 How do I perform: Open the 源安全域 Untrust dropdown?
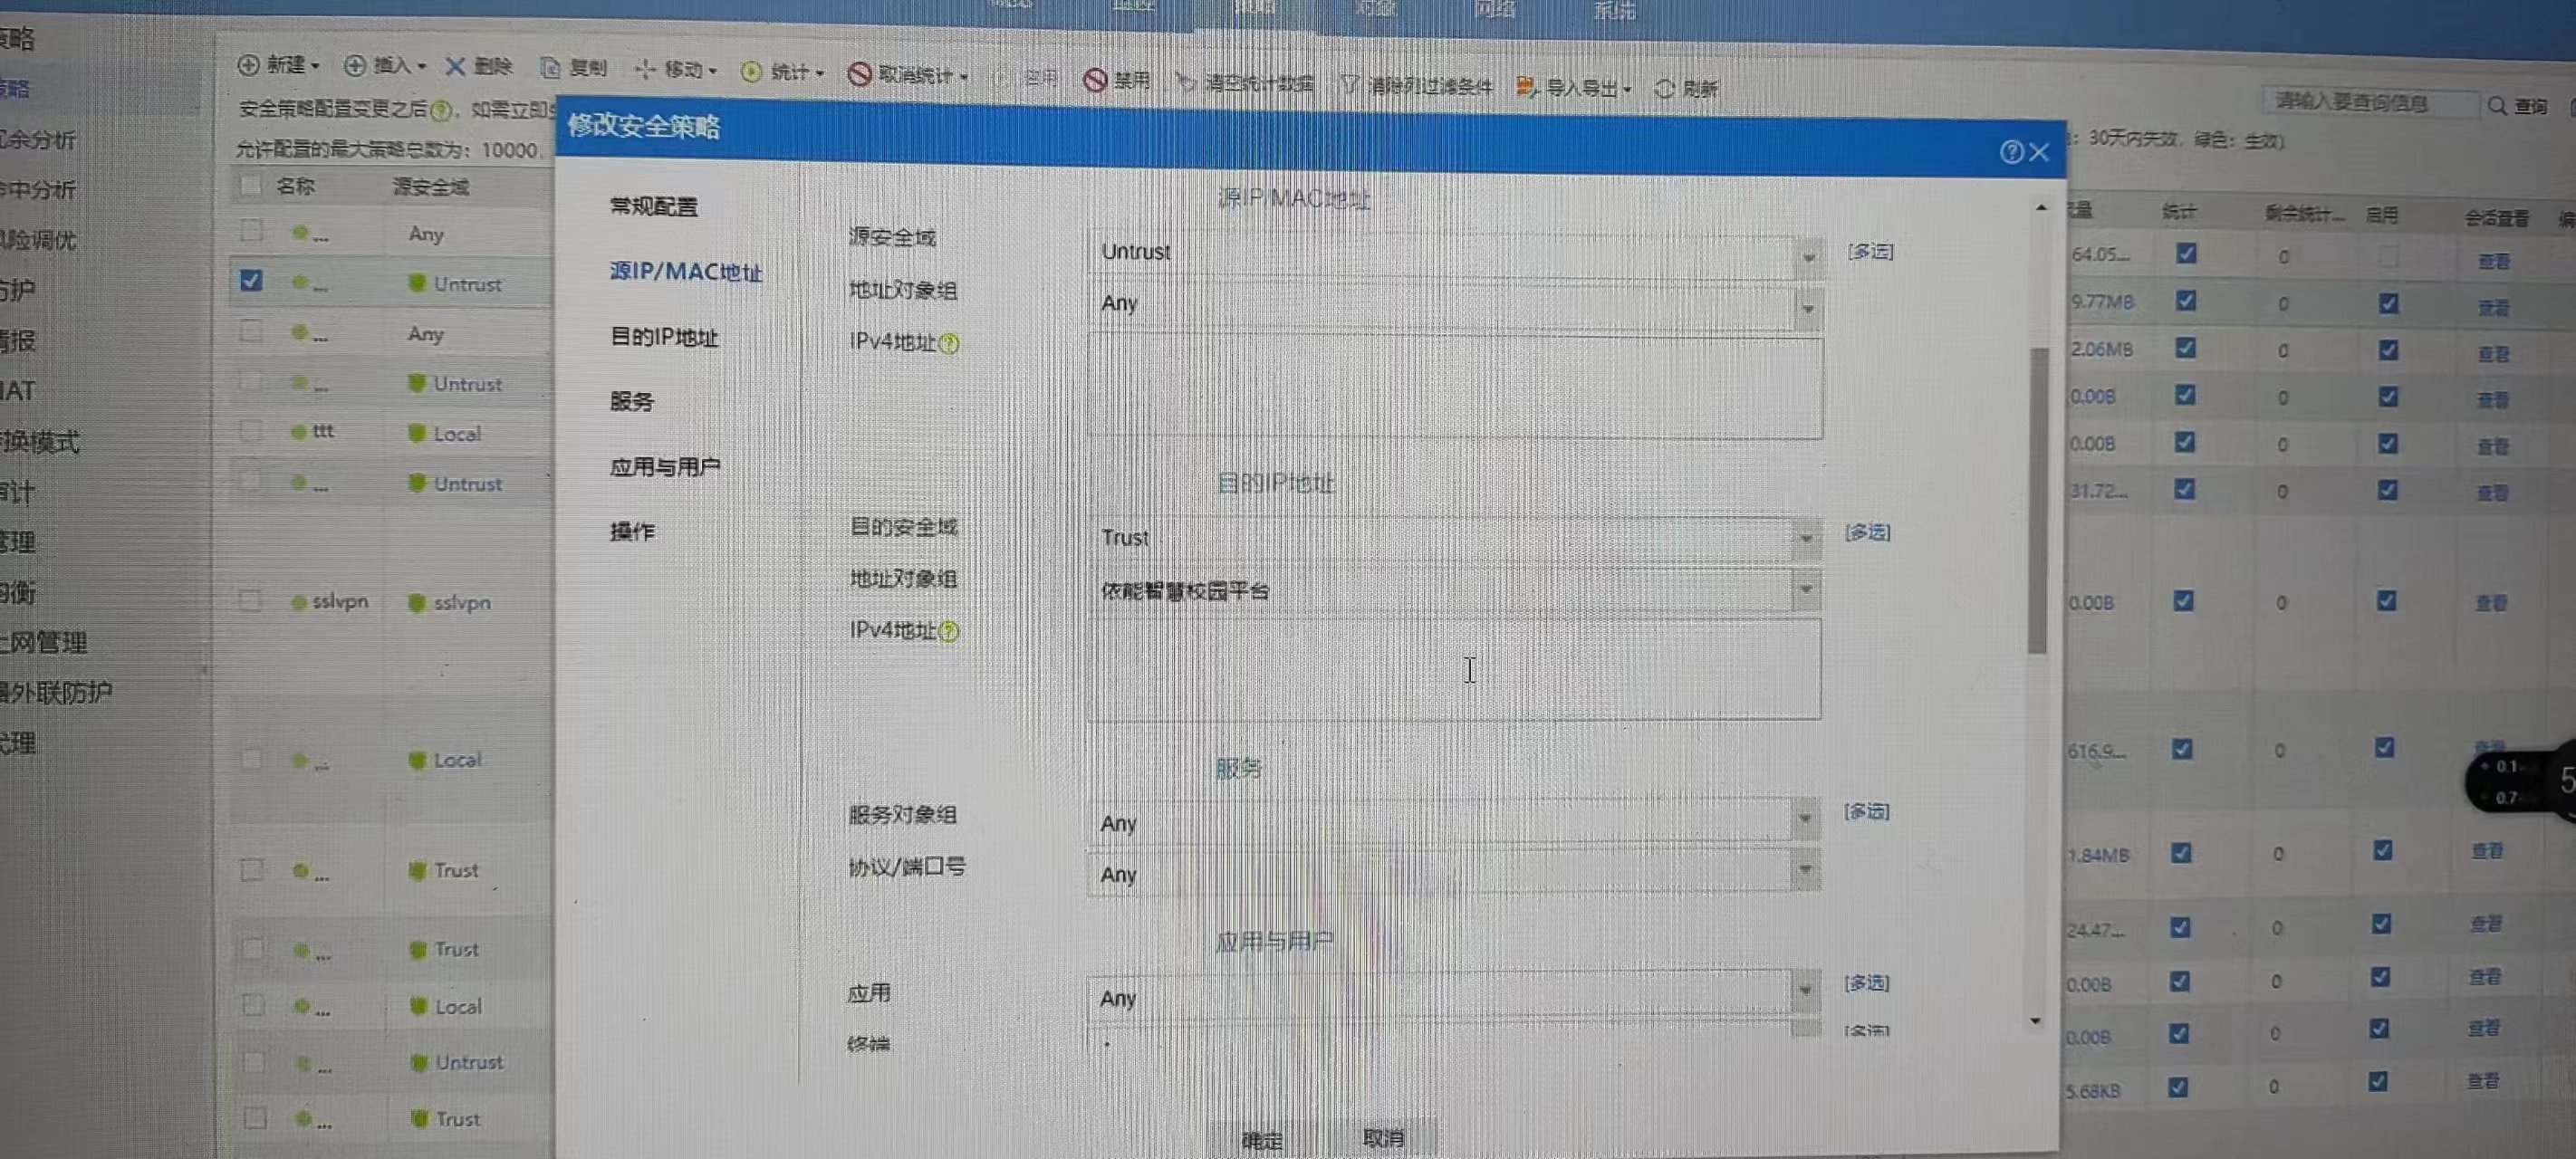[x=1808, y=257]
